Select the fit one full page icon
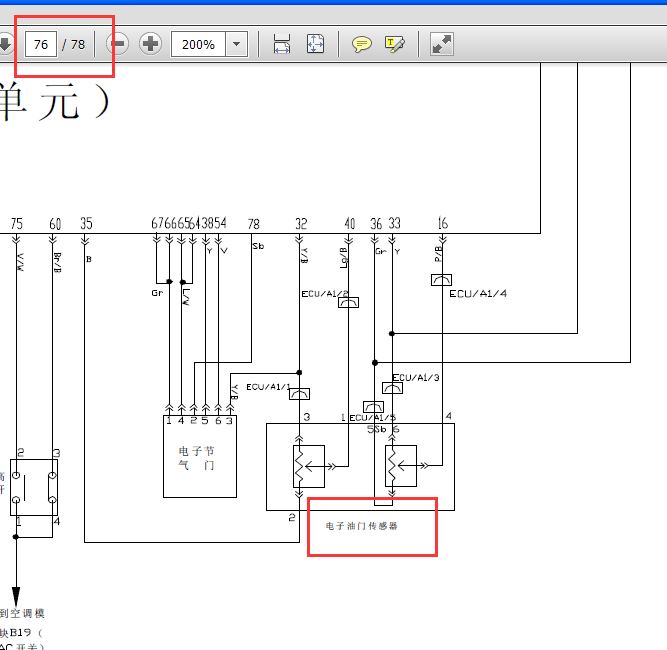 click(315, 44)
